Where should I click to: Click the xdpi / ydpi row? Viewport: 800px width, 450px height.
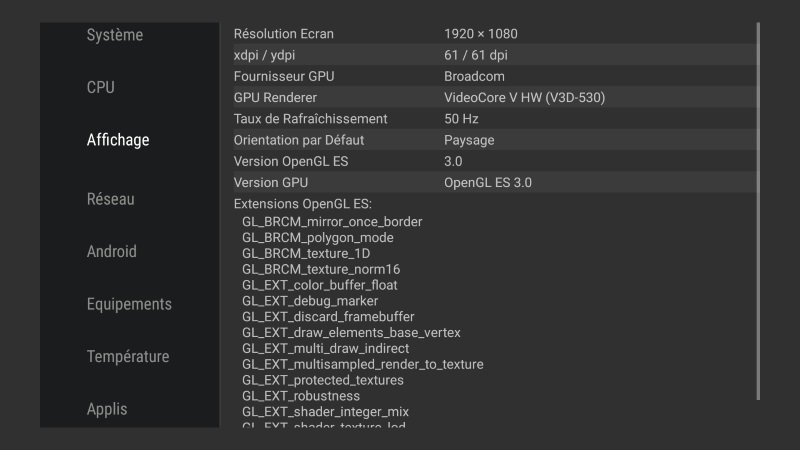[490, 55]
